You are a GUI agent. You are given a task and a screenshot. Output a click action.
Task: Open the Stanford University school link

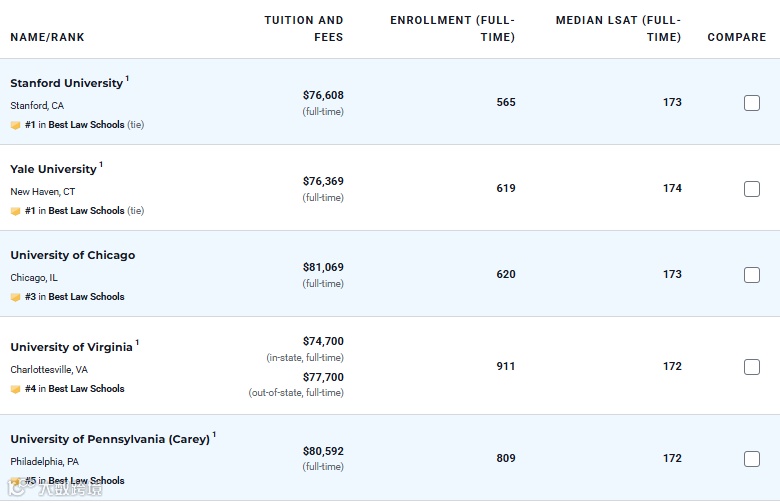coord(66,83)
